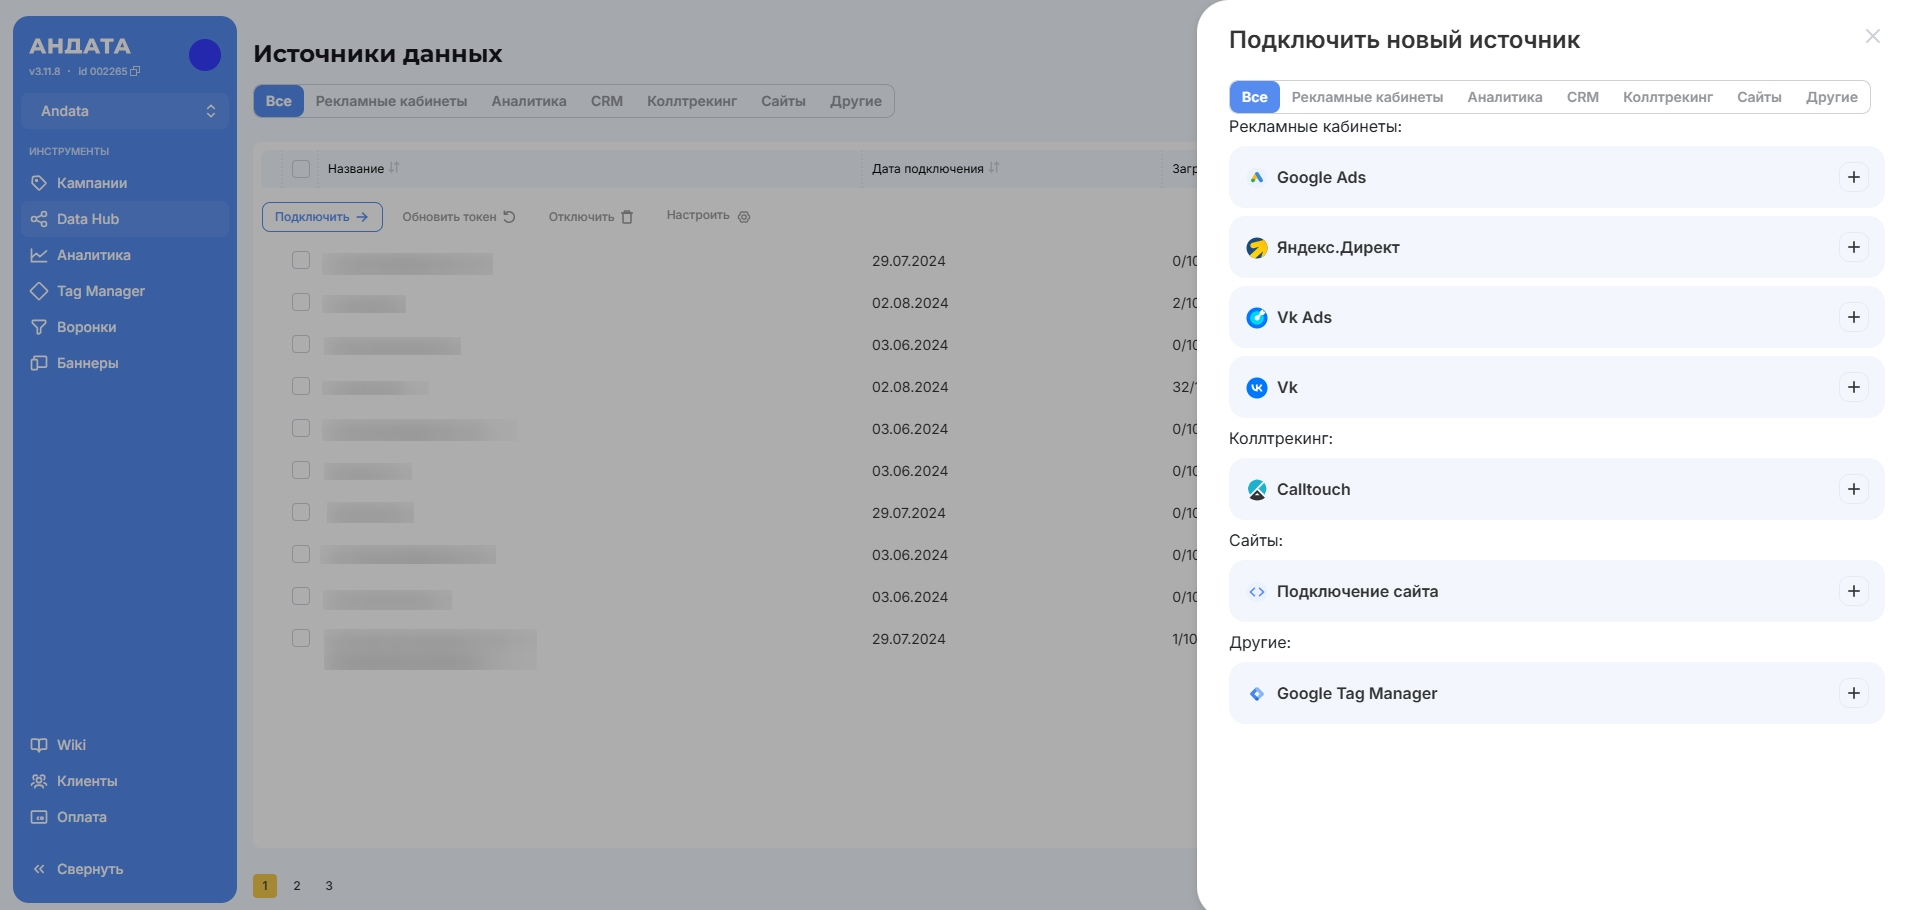The width and height of the screenshot is (1911, 910).
Task: Open Аналитика in sidebar
Action: tap(125, 255)
